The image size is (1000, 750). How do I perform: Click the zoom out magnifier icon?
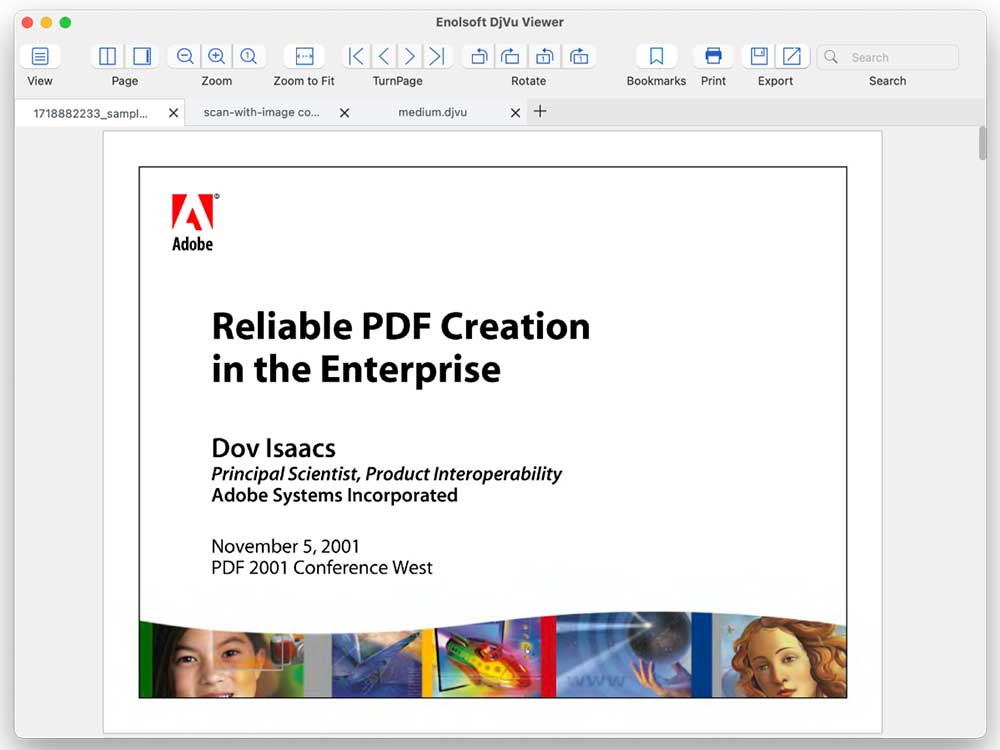coord(185,56)
